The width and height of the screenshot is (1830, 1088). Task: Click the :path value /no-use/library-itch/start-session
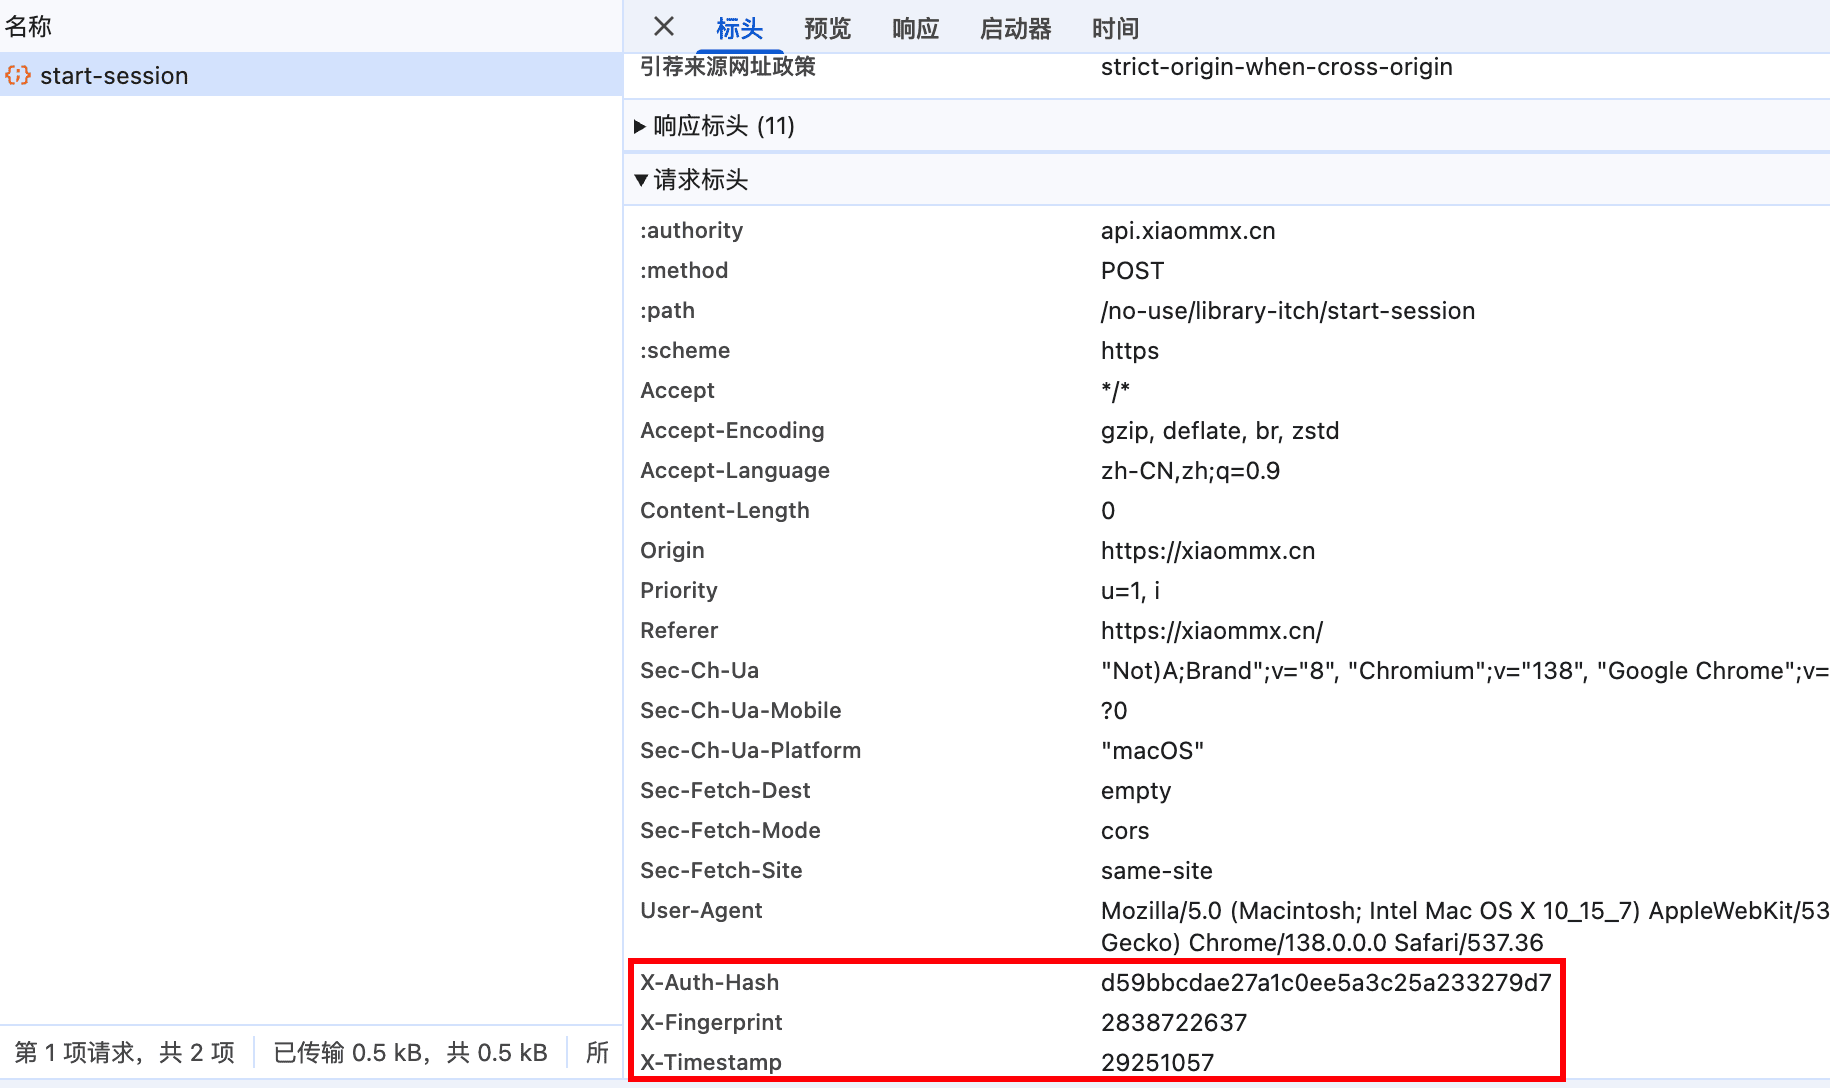[x=1288, y=311]
